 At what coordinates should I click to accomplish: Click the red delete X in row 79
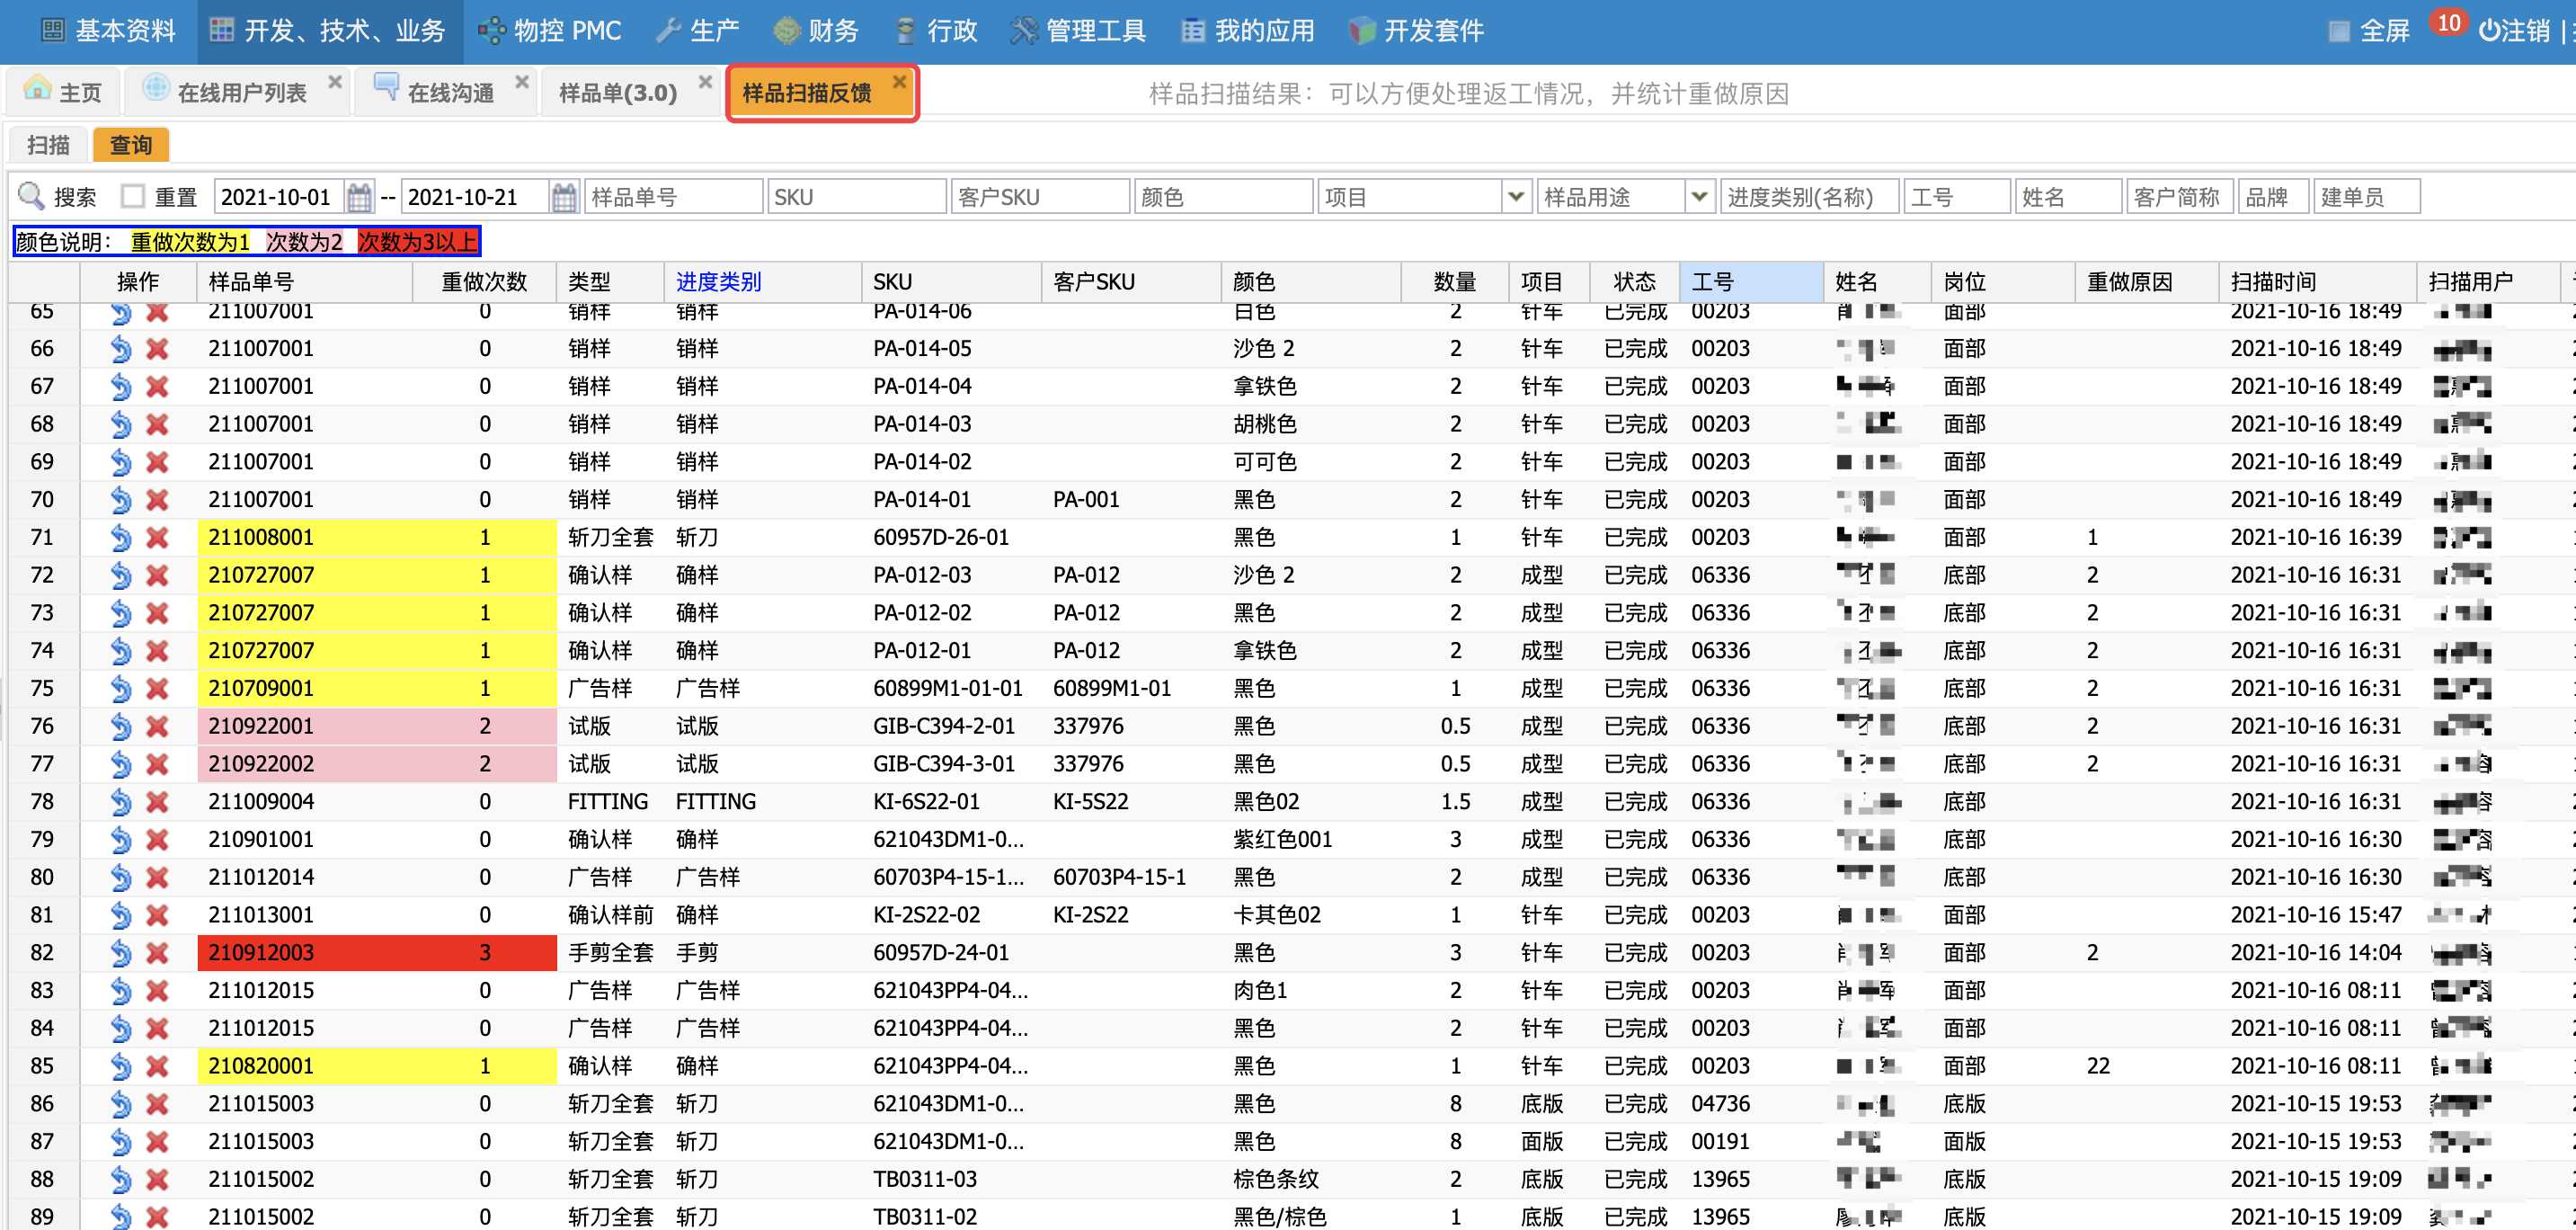tap(157, 840)
